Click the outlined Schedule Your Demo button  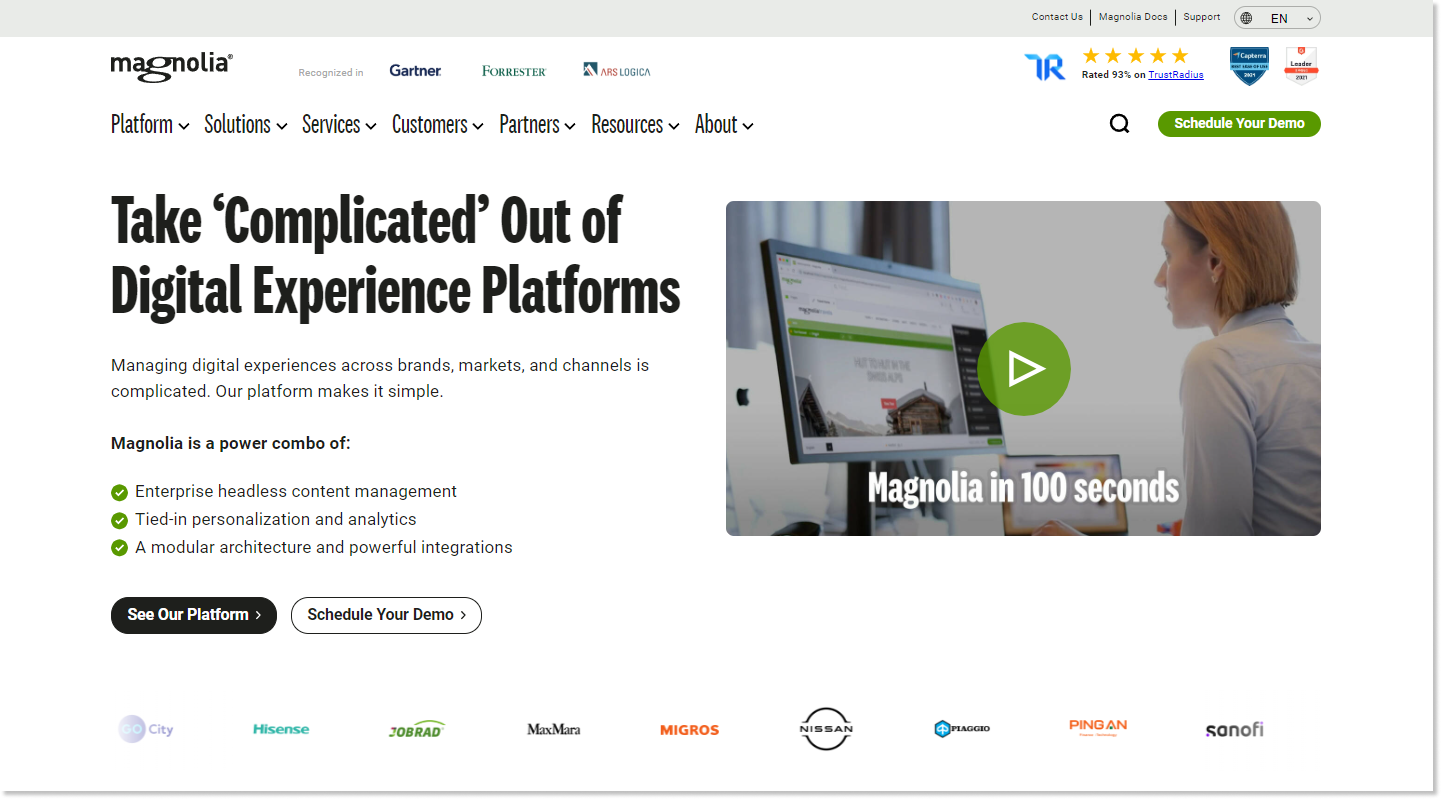[x=386, y=615]
